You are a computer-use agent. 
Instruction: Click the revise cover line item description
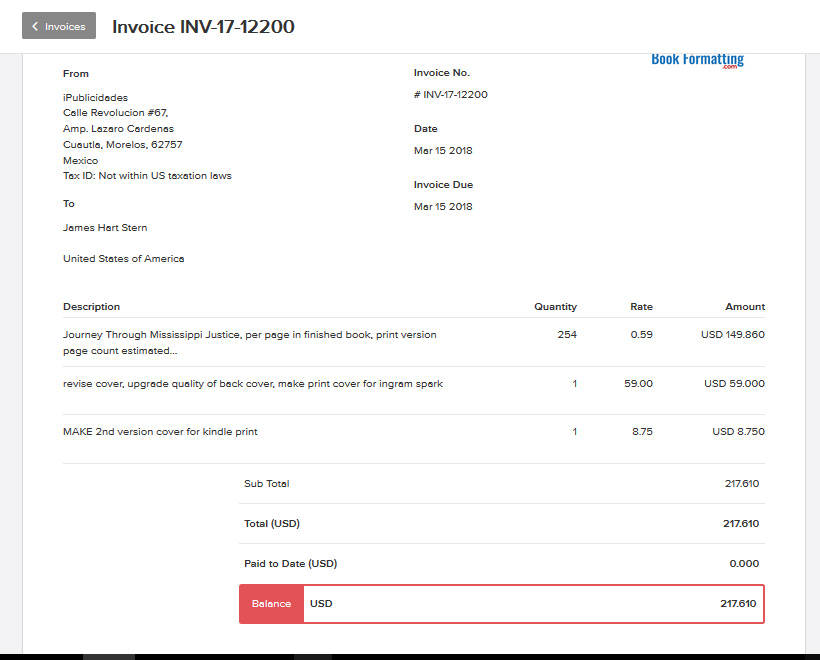coord(253,384)
